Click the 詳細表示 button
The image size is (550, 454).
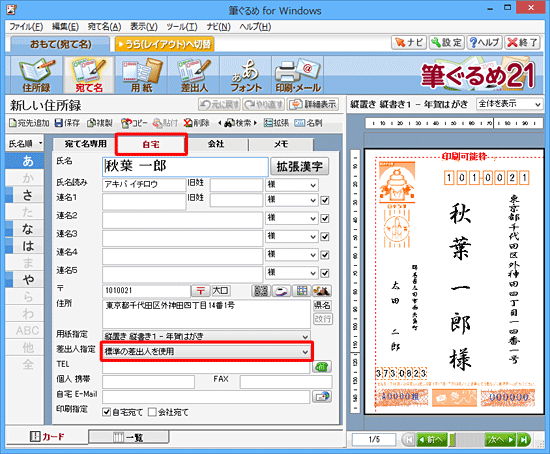click(313, 104)
